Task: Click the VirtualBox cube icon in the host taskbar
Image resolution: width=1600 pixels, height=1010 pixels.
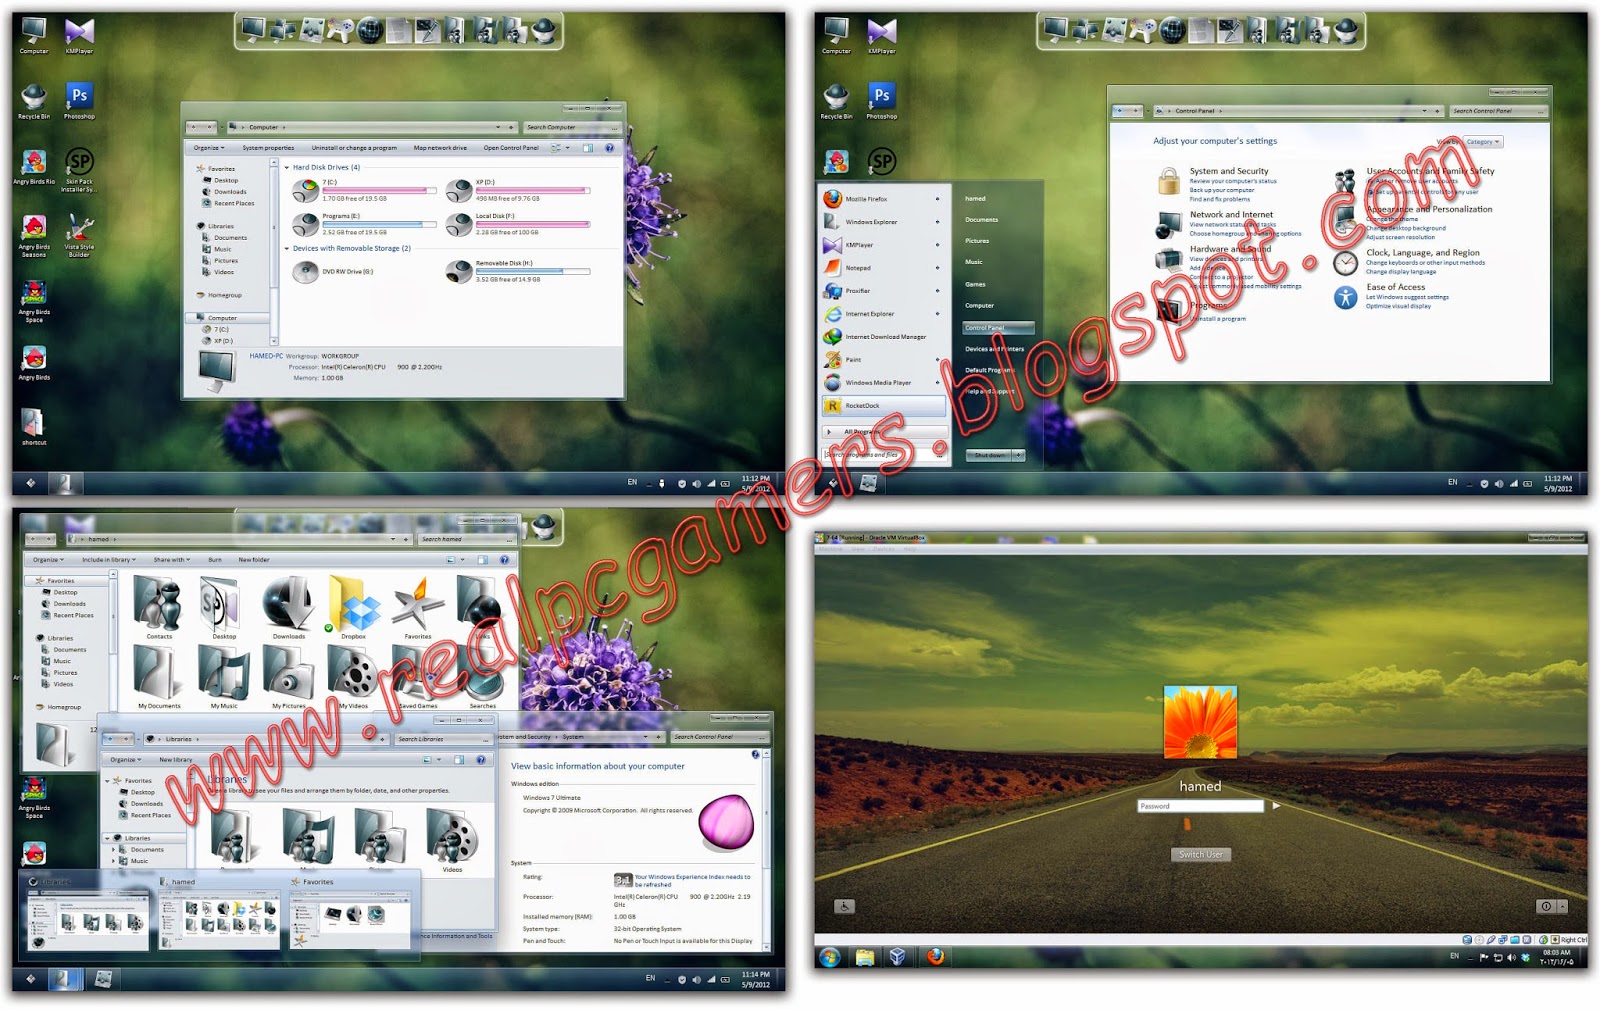Action: coord(897,957)
